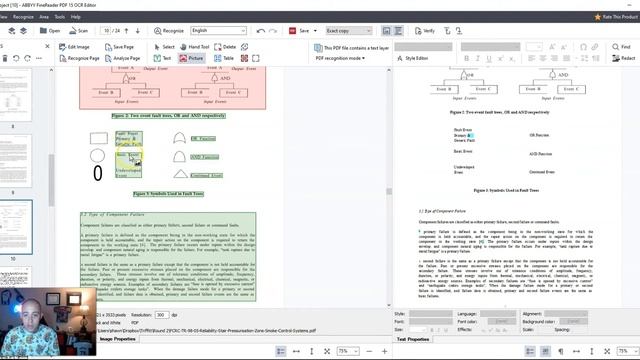Viewport: 640px width, 360px height.
Task: Click the Delete area tool
Action: click(x=225, y=47)
